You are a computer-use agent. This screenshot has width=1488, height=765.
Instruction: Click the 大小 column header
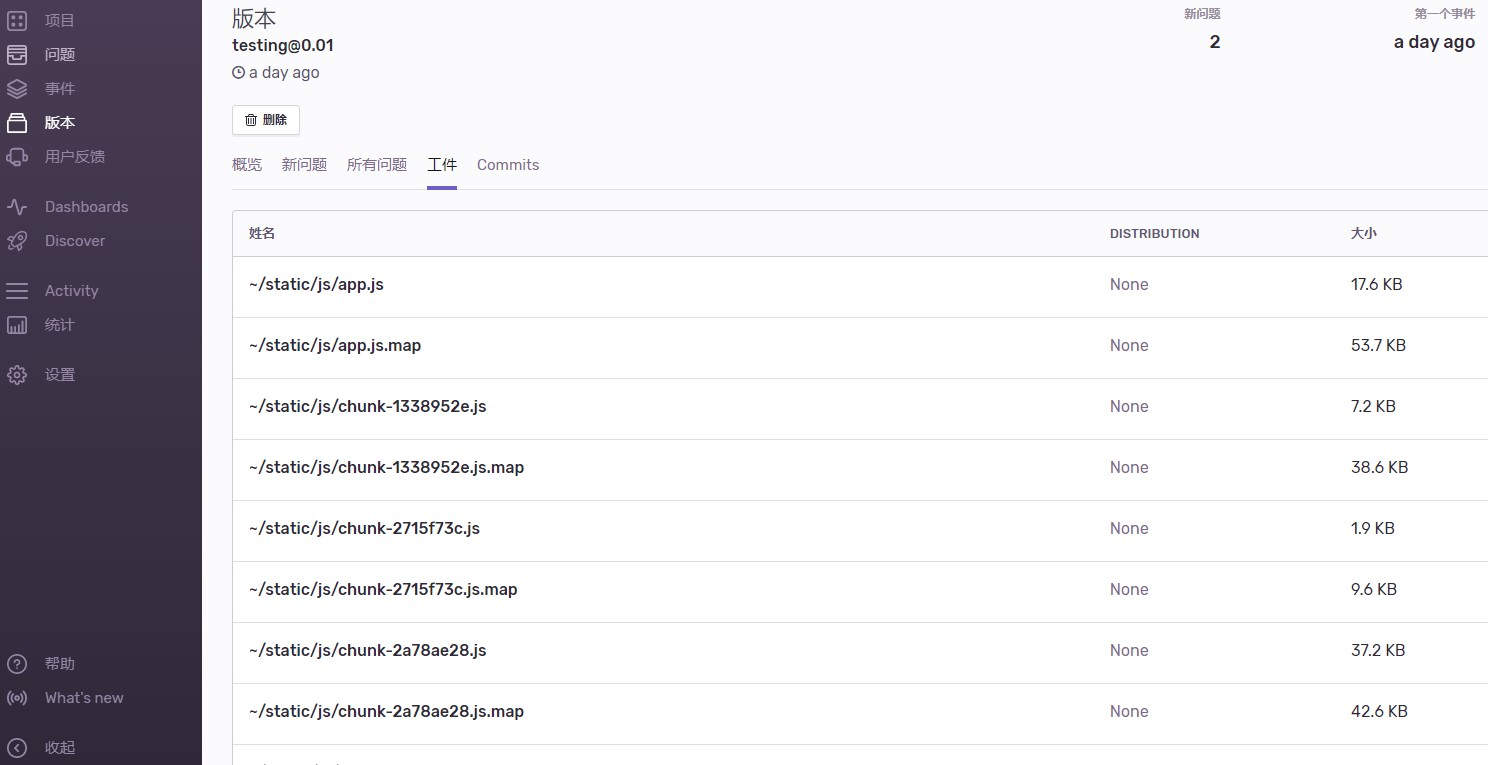pyautogui.click(x=1364, y=233)
